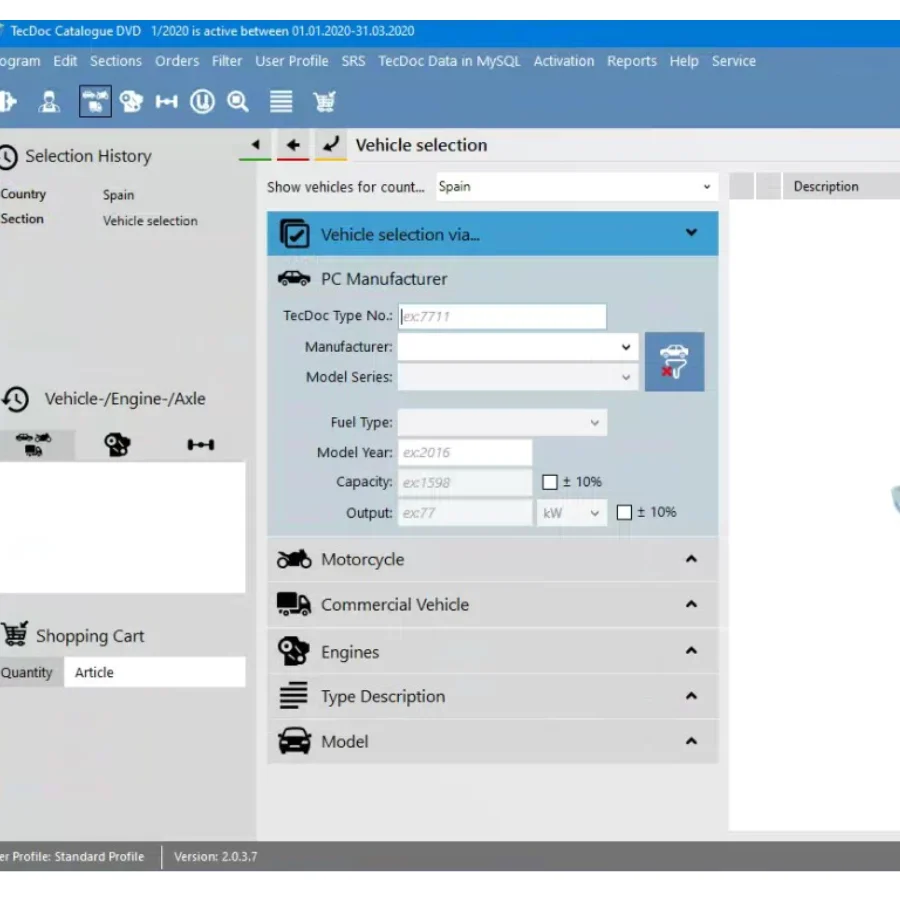Open the Manufacturer dropdown
The image size is (900, 900).
[518, 347]
